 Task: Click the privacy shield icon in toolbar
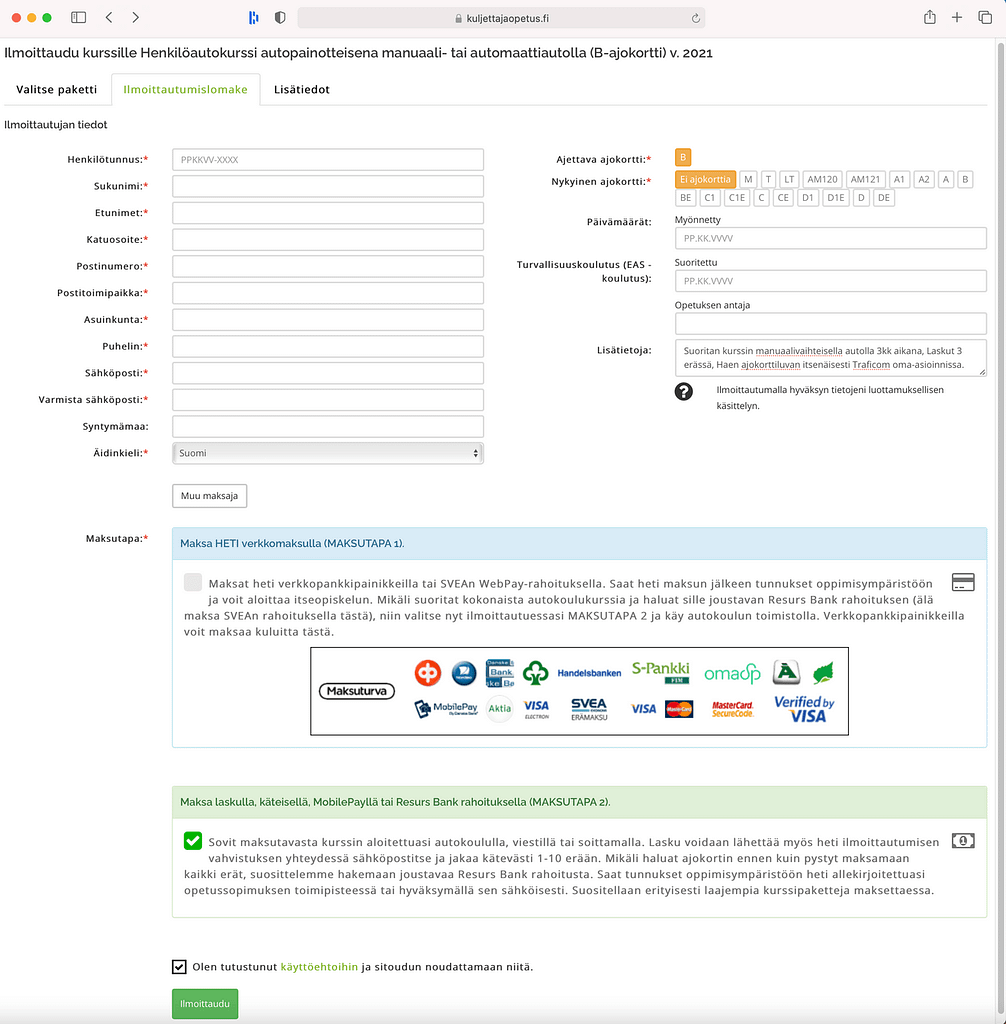[280, 18]
